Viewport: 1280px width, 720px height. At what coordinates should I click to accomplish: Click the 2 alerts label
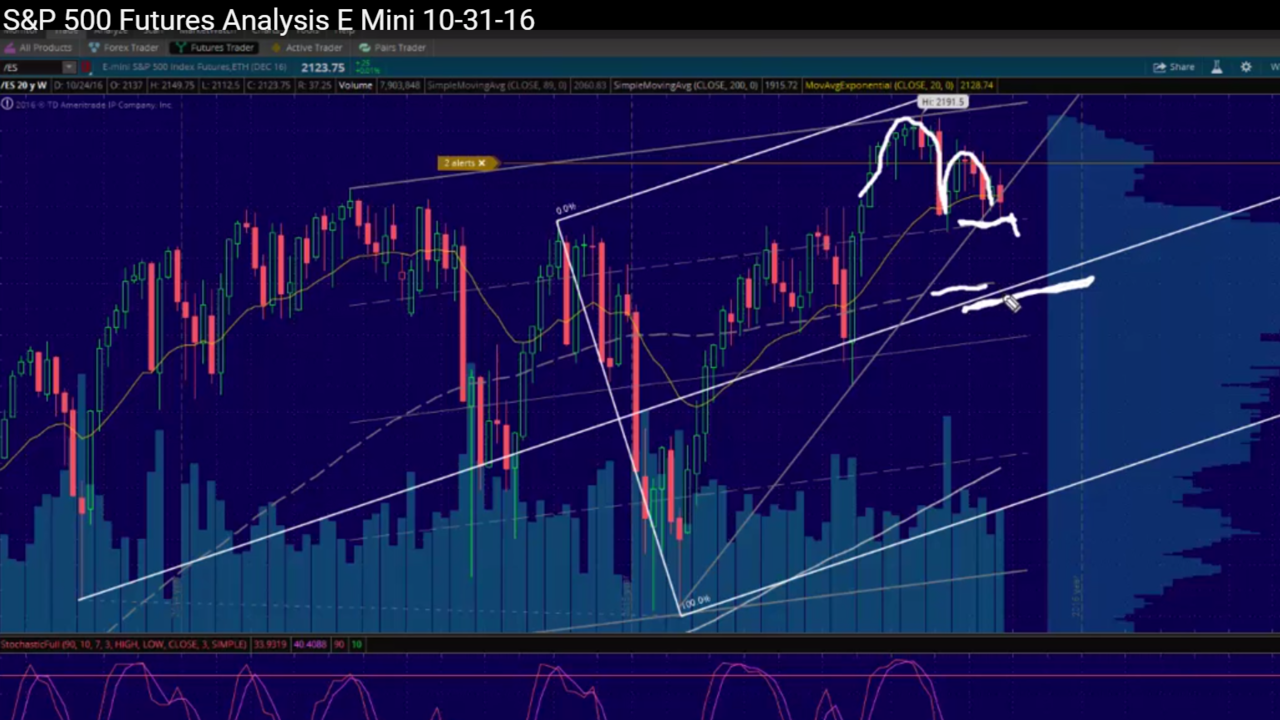(458, 163)
